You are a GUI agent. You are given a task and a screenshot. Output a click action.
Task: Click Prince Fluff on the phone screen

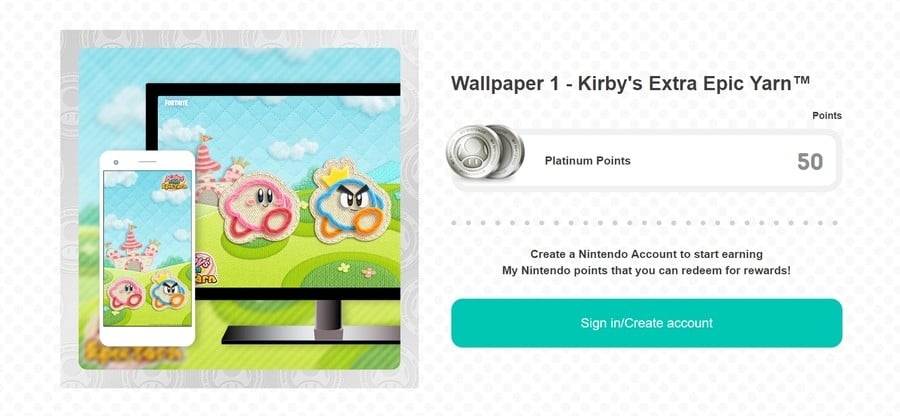tap(168, 291)
